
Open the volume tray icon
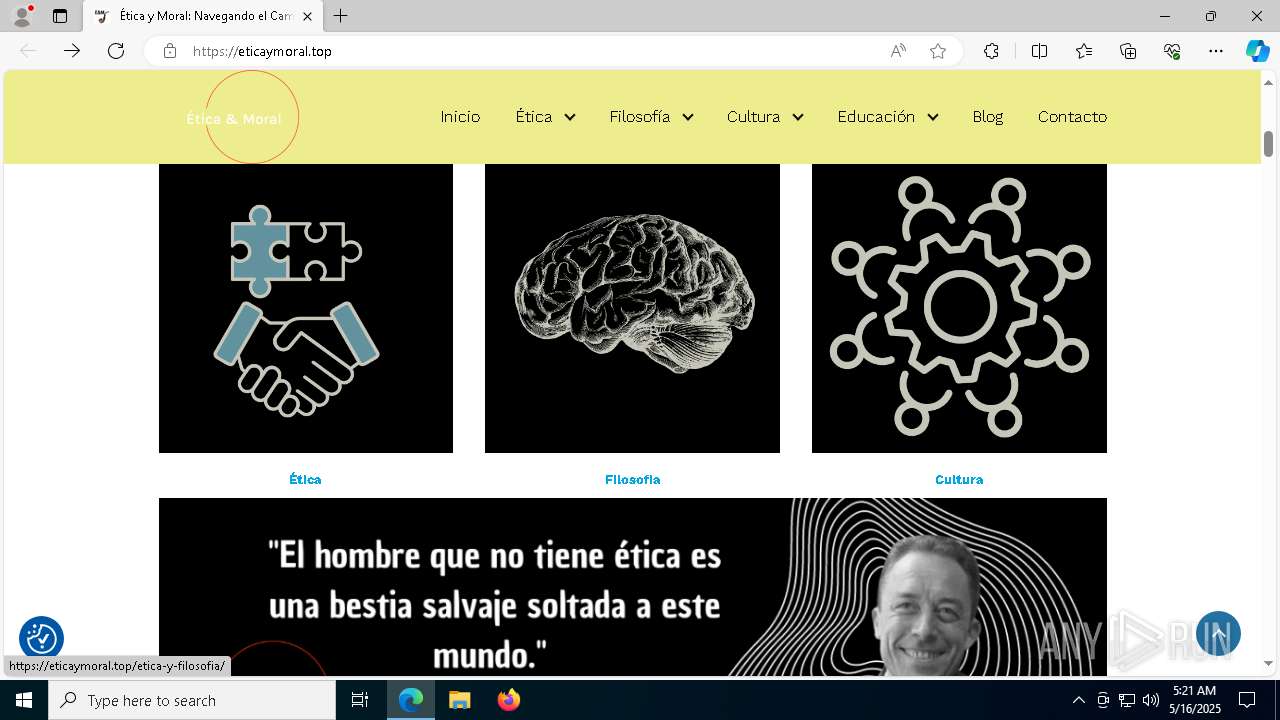(1151, 700)
